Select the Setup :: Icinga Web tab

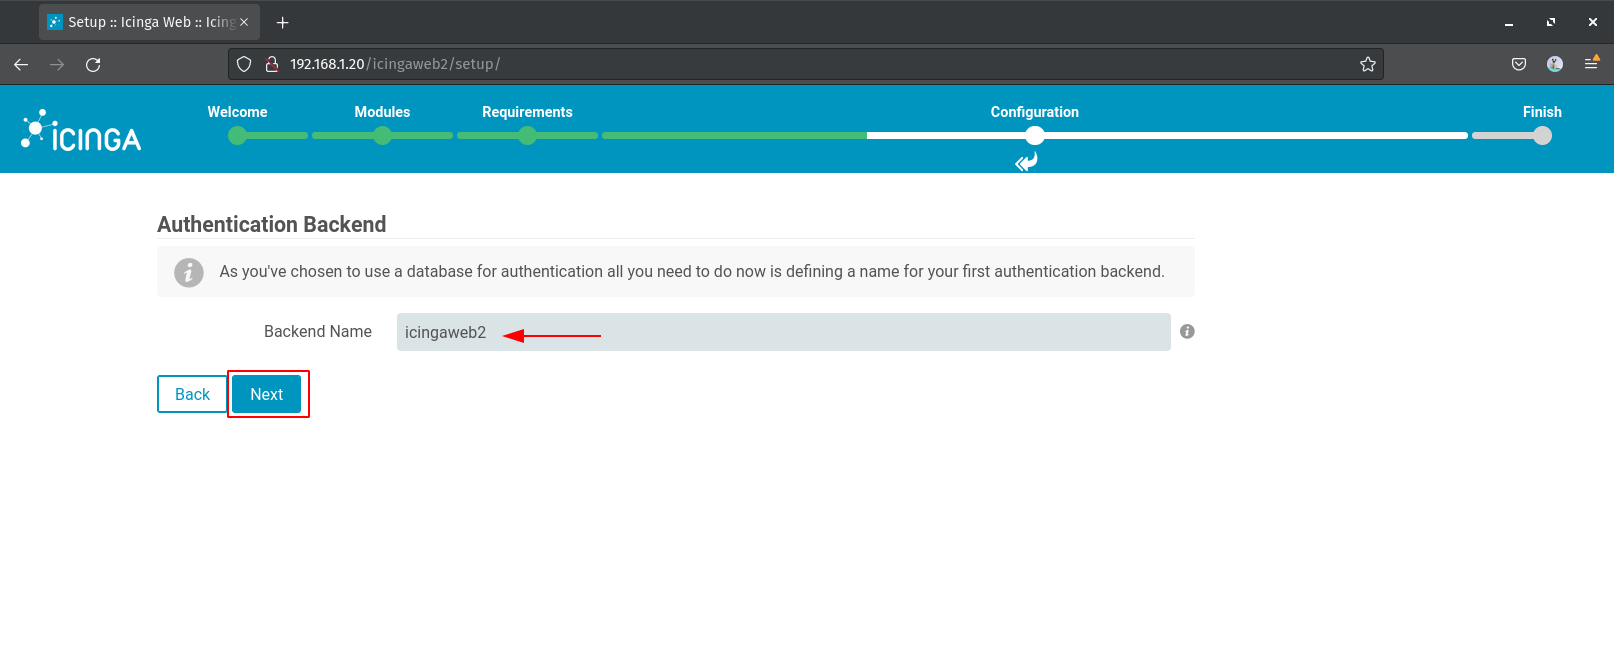pos(149,22)
